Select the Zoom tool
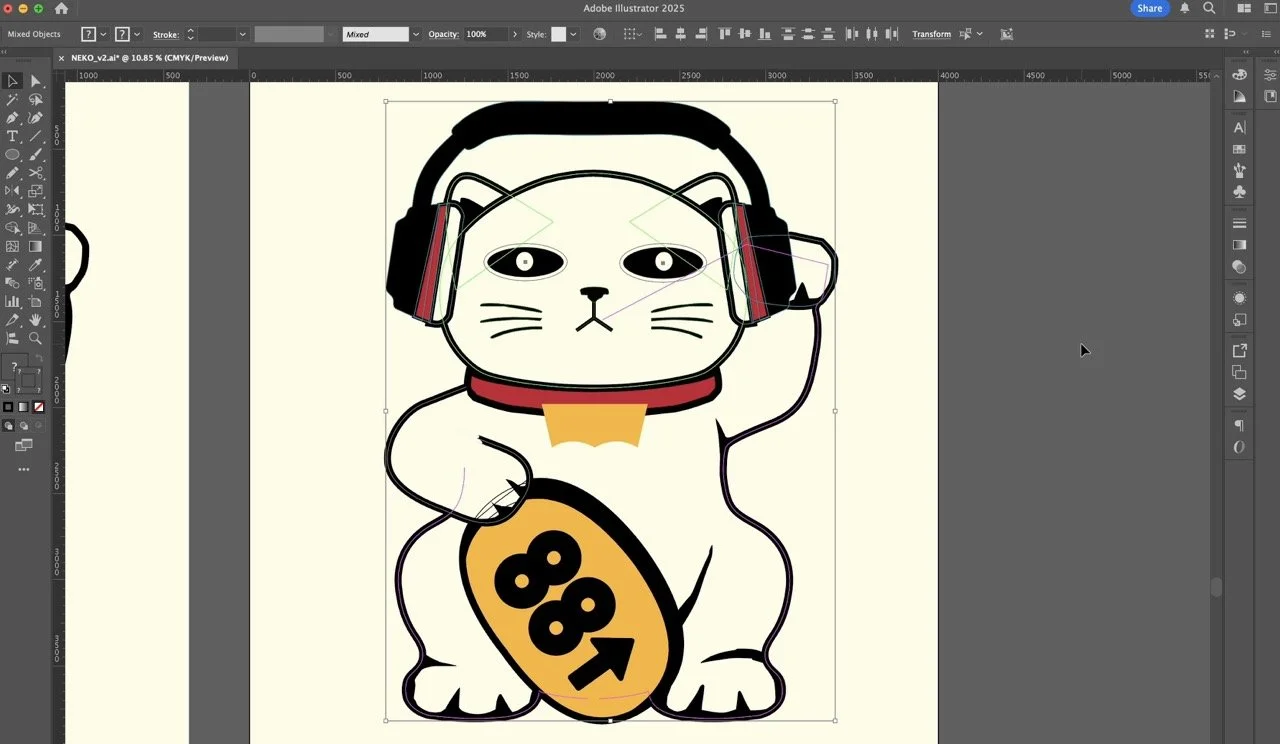The width and height of the screenshot is (1280, 744). click(35, 338)
